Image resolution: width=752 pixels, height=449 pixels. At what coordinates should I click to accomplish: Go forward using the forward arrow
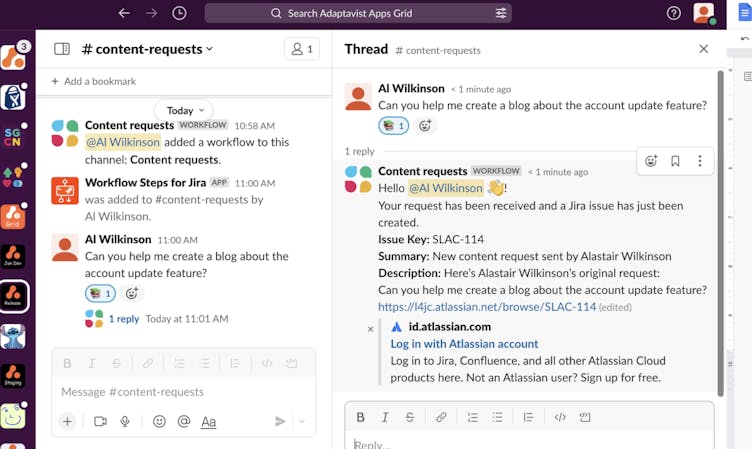click(x=152, y=13)
